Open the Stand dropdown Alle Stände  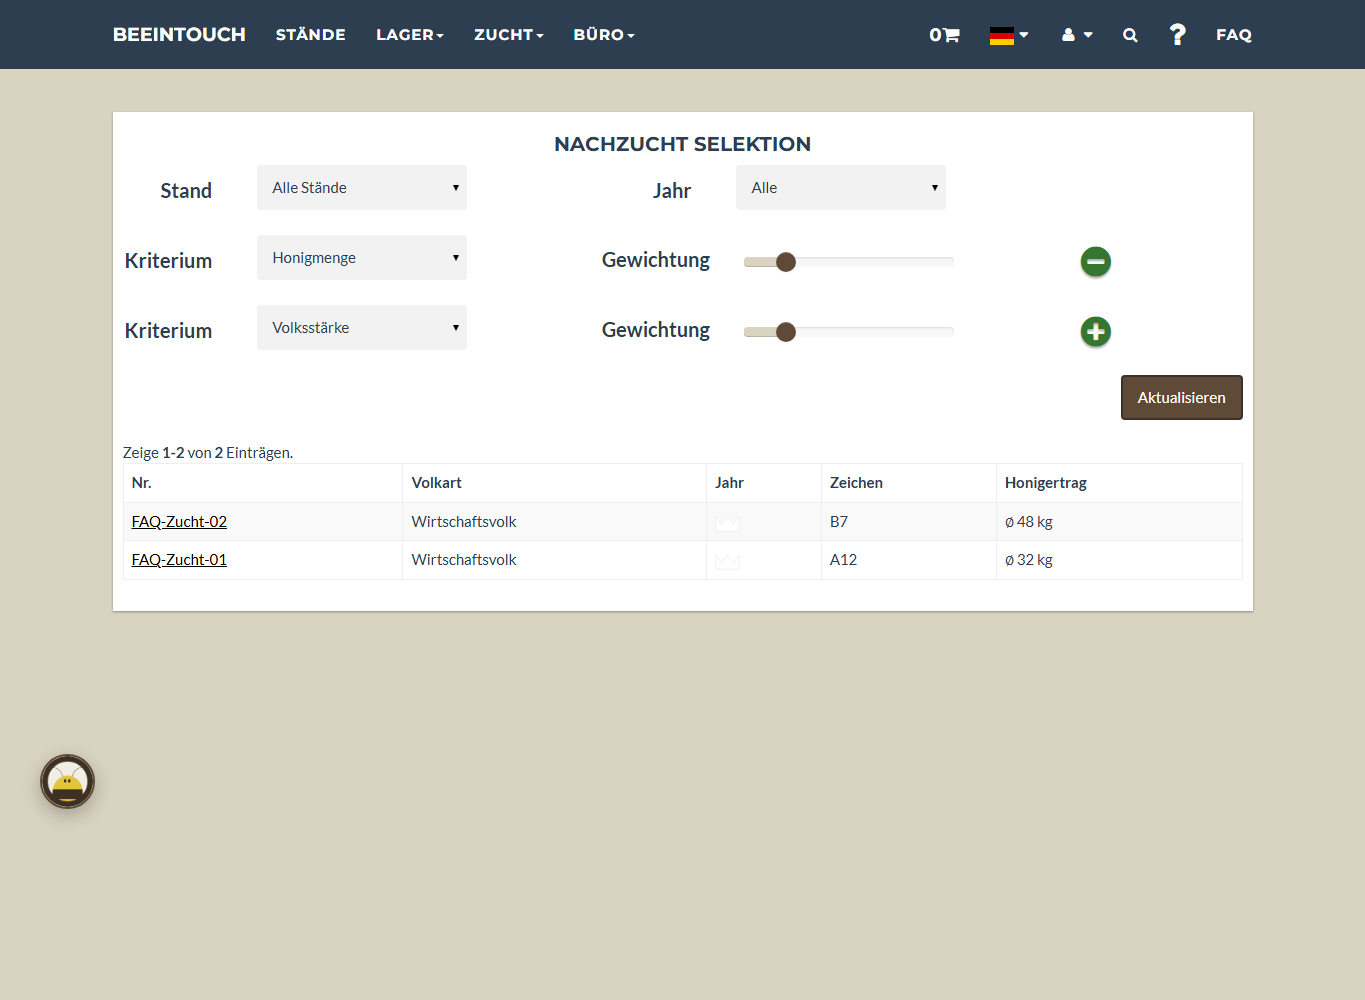pos(362,188)
